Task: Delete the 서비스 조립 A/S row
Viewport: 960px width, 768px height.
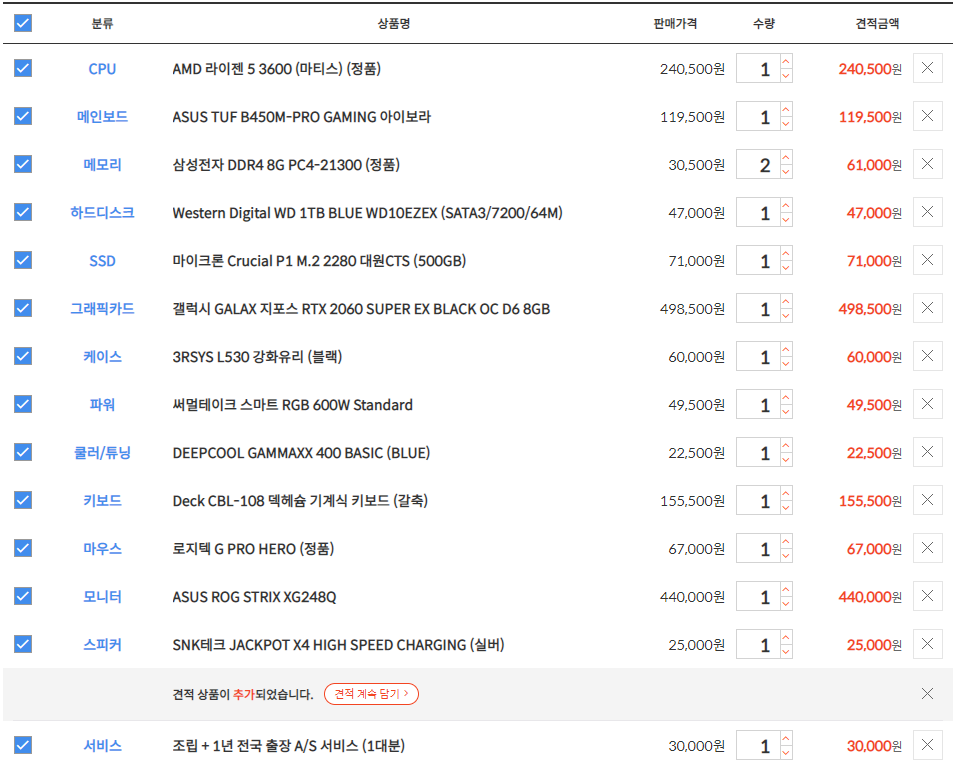Action: (927, 745)
